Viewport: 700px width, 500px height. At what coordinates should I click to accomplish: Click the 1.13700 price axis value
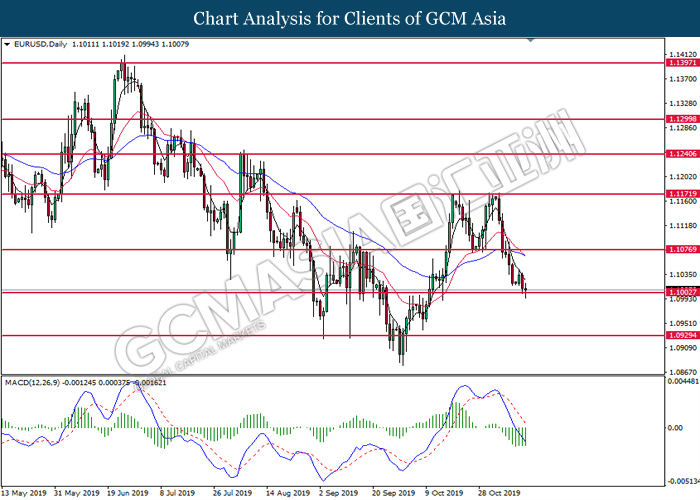pyautogui.click(x=683, y=79)
